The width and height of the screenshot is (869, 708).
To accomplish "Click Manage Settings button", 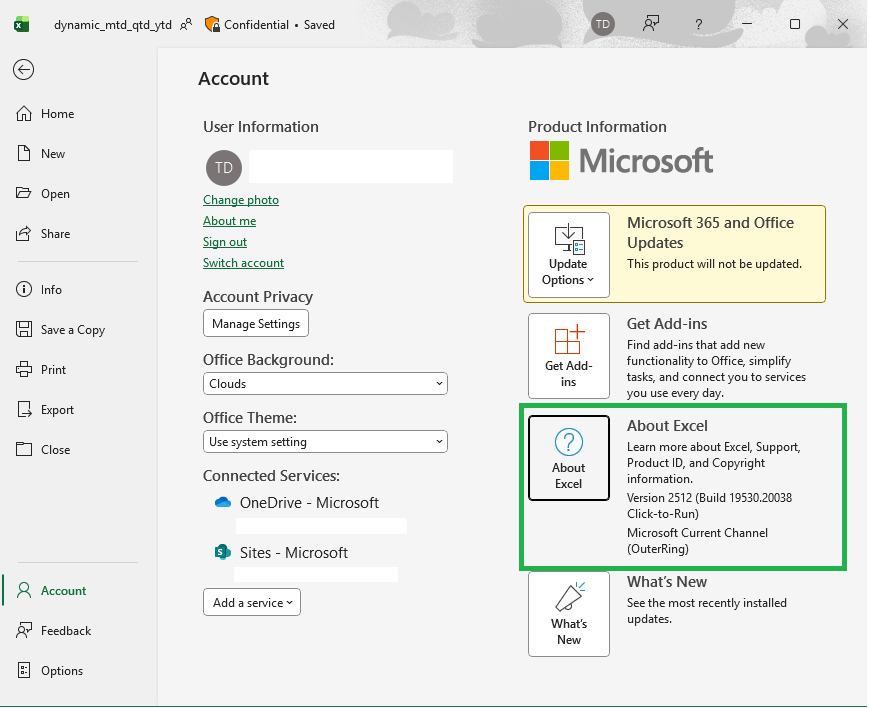I will pyautogui.click(x=256, y=323).
